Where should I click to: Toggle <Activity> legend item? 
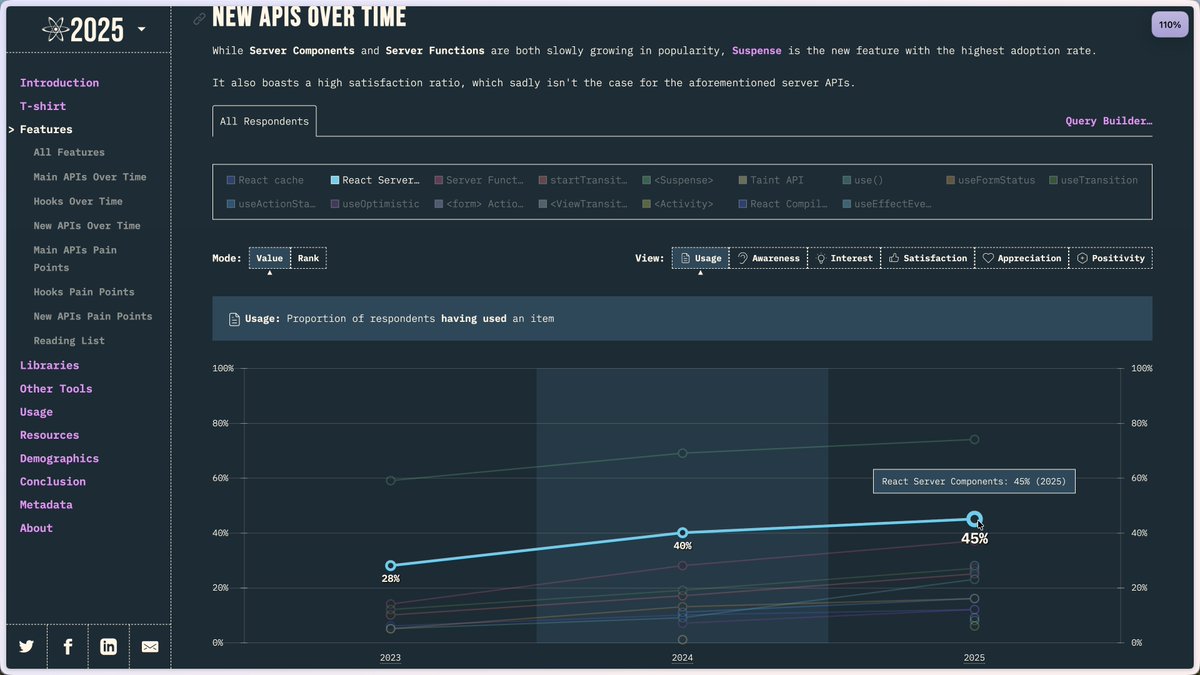678,204
